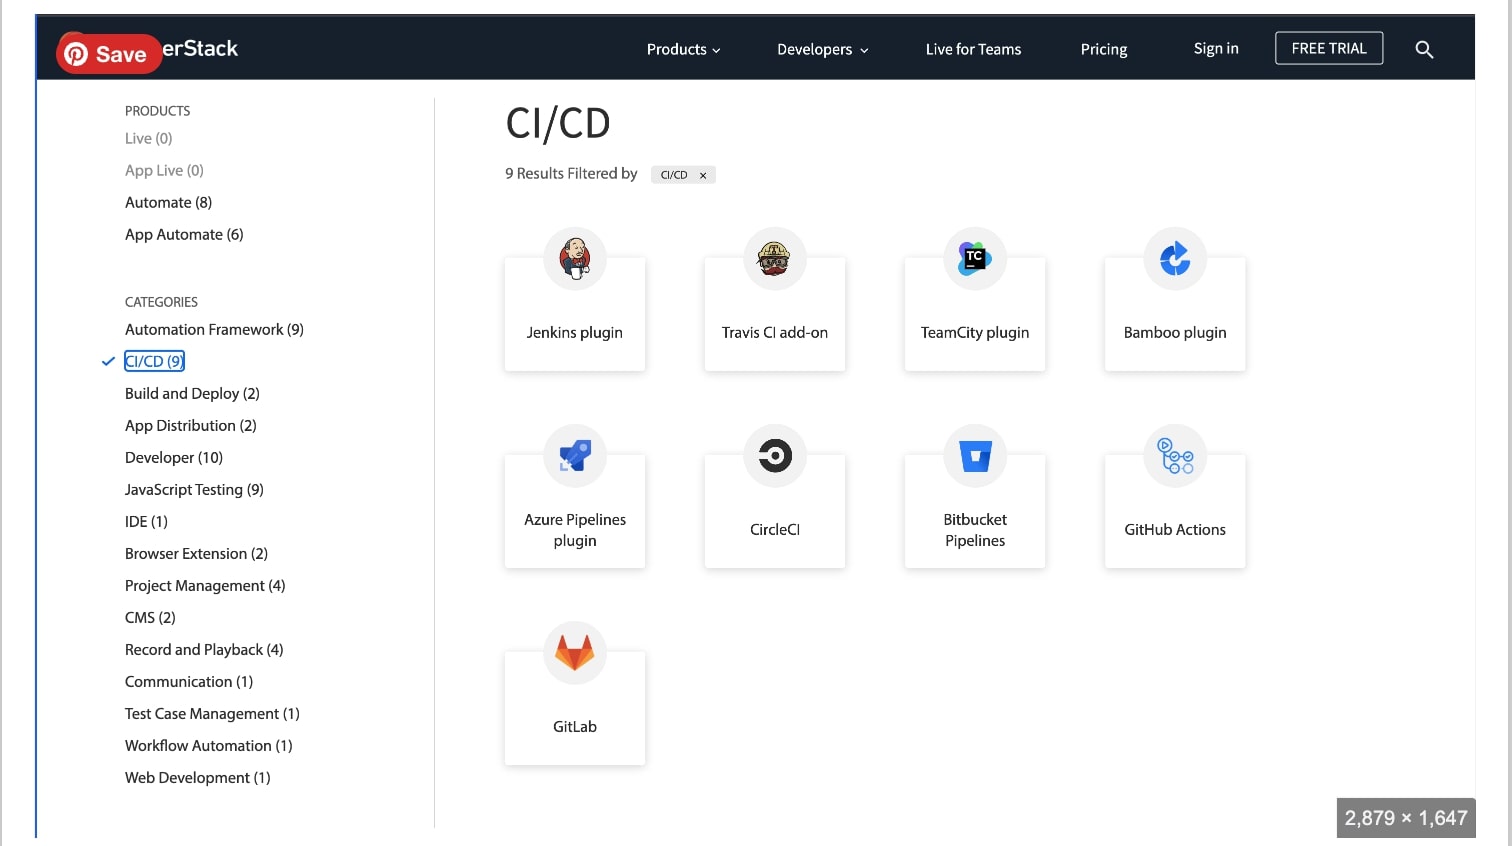The width and height of the screenshot is (1512, 846).
Task: Go to Live for Teams
Action: click(x=973, y=49)
